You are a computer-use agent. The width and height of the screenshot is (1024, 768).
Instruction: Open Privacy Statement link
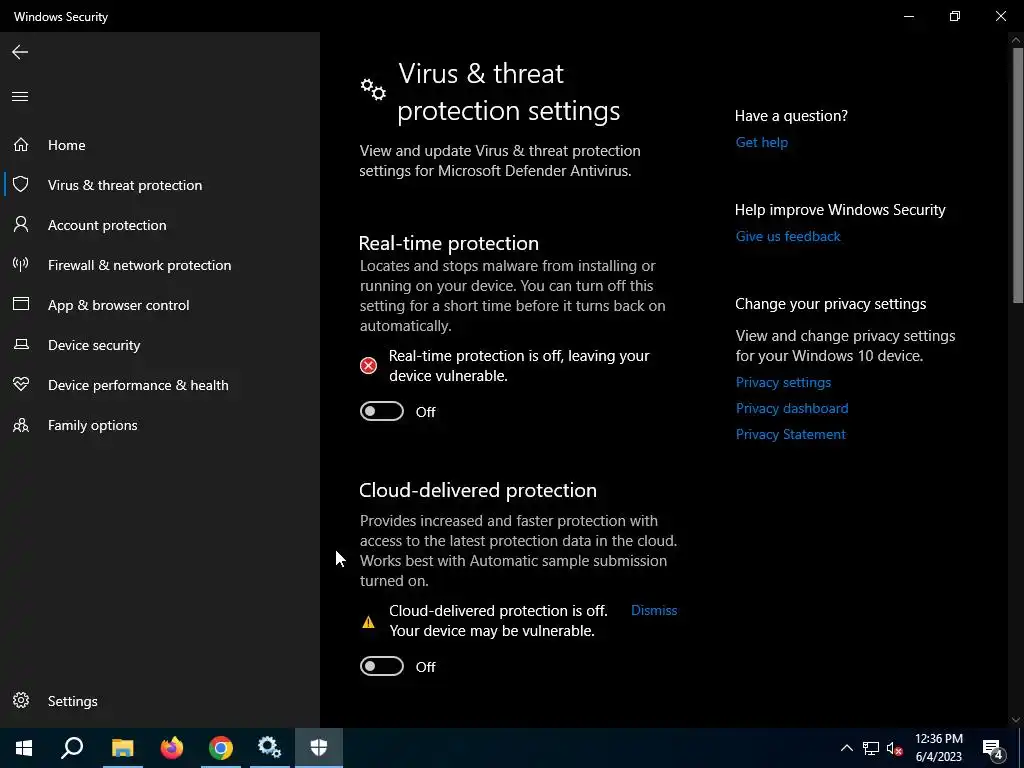pyautogui.click(x=790, y=434)
